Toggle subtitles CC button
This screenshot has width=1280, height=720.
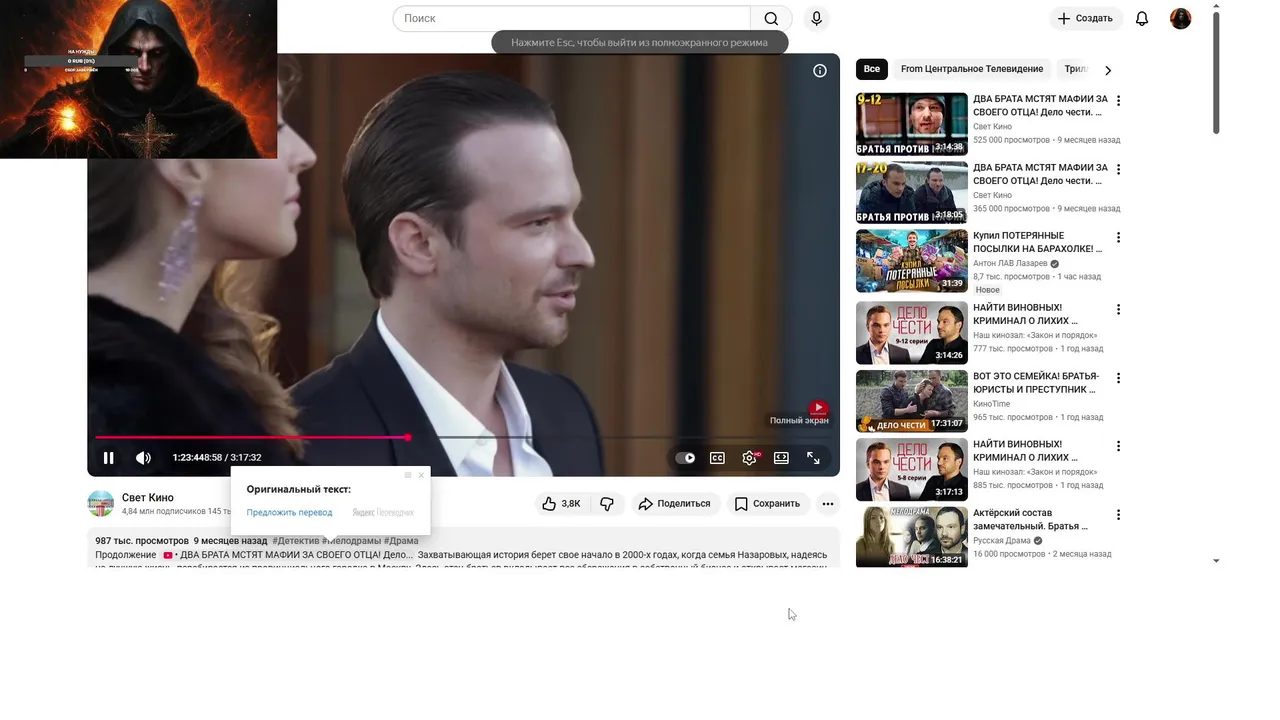(717, 458)
